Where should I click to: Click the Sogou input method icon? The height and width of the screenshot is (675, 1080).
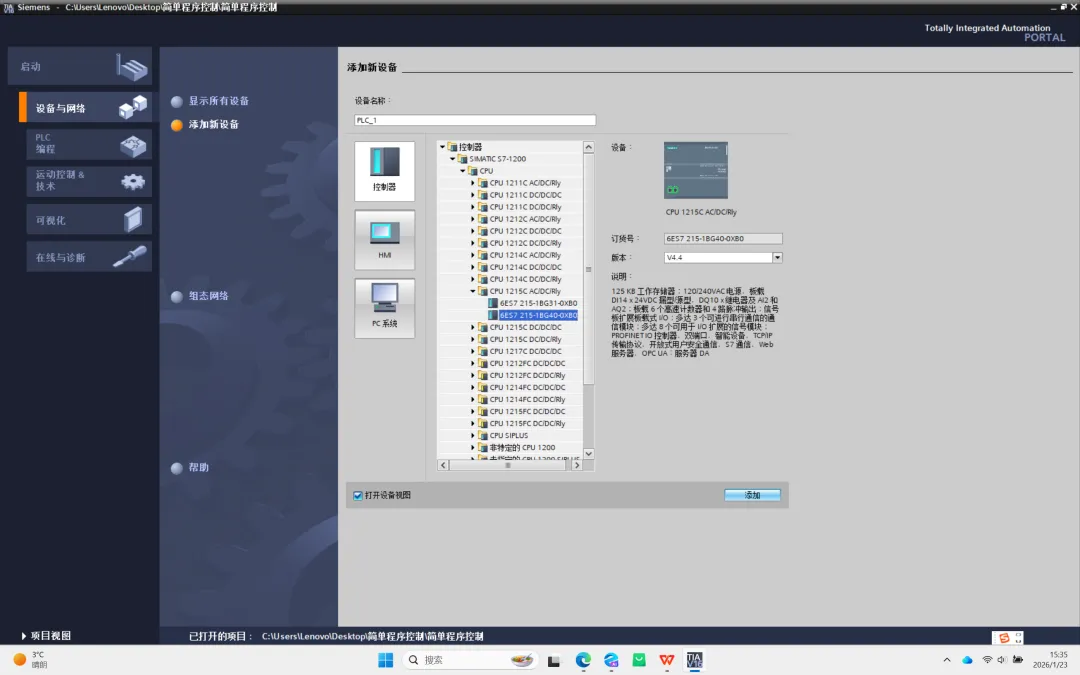[x=1004, y=638]
